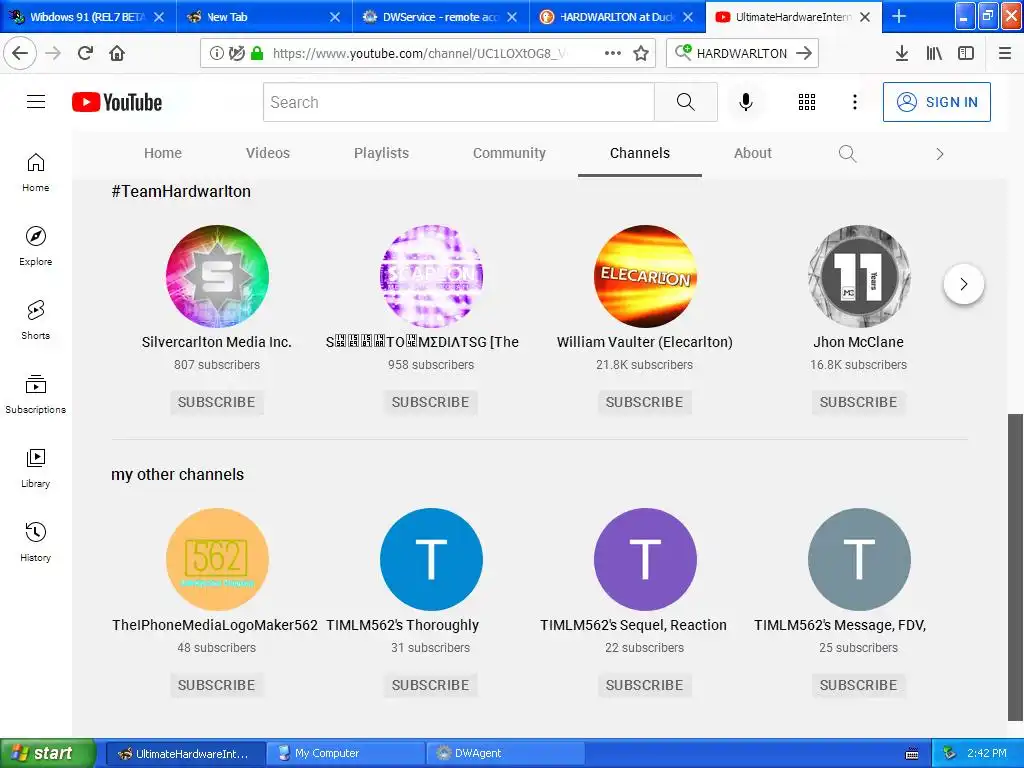Open the YouTube hamburger guide menu
Viewport: 1024px width, 768px height.
(36, 102)
